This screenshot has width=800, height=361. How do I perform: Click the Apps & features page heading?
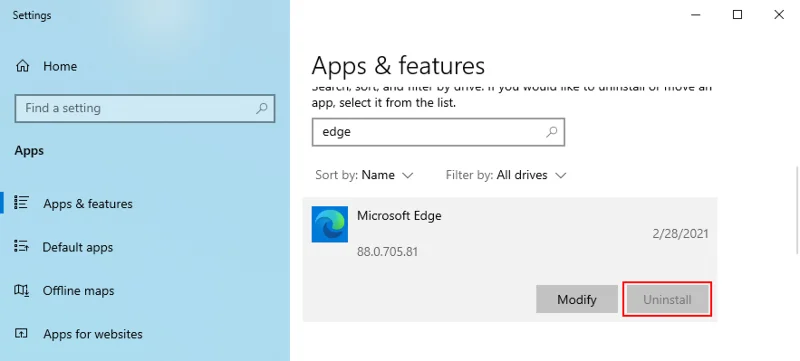click(398, 66)
